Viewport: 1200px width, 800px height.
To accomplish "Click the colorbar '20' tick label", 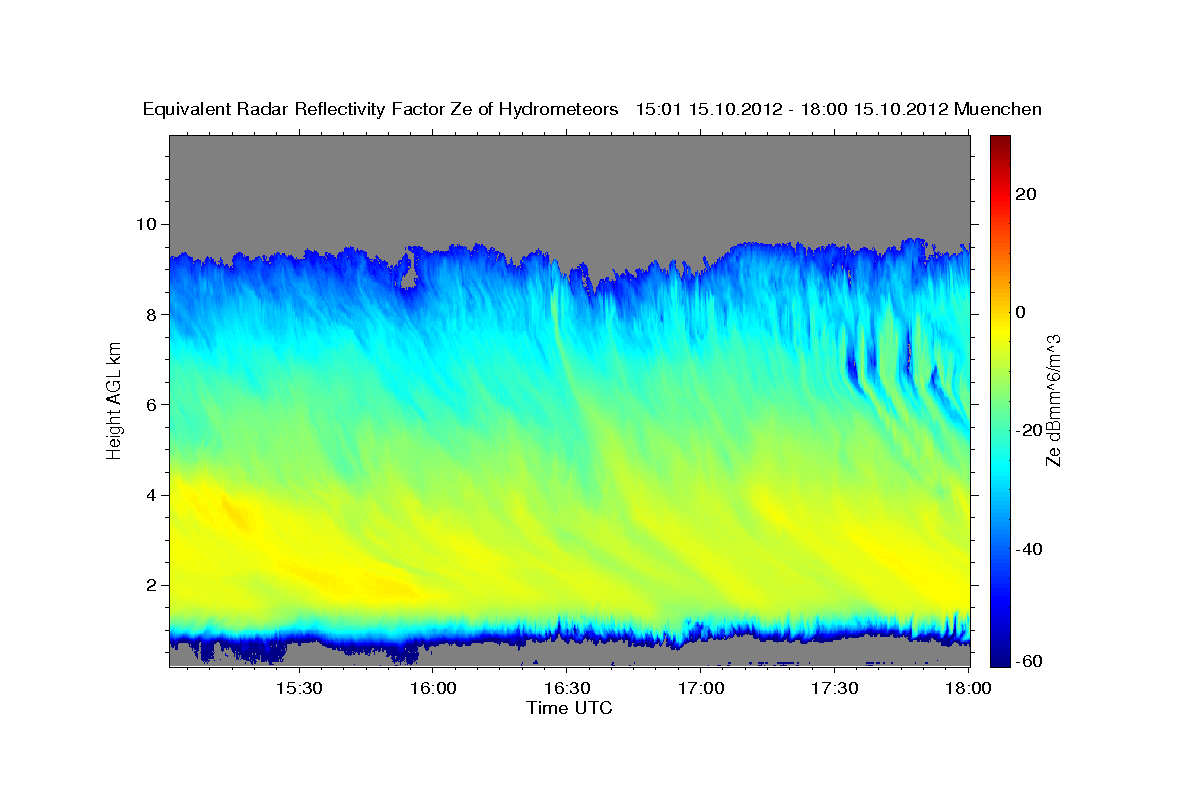I will 1027,194.
